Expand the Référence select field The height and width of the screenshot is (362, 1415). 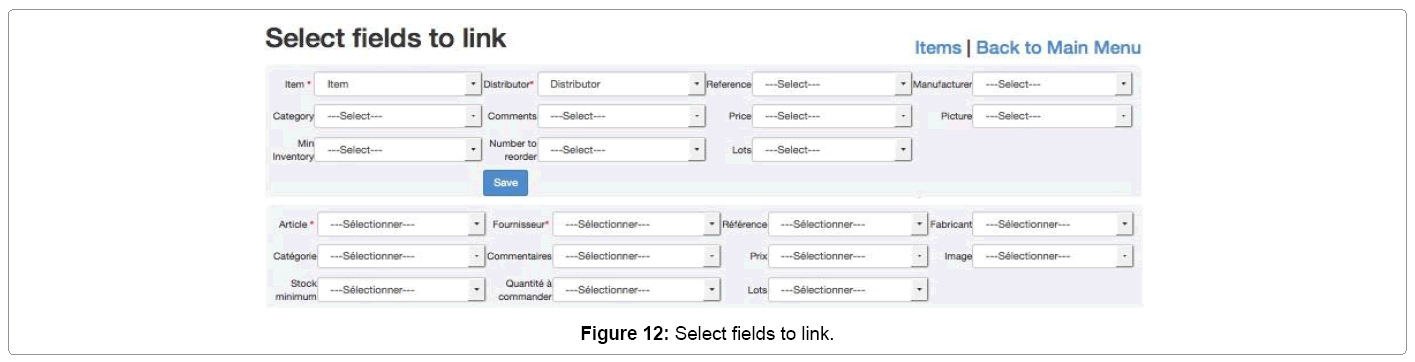[848, 225]
